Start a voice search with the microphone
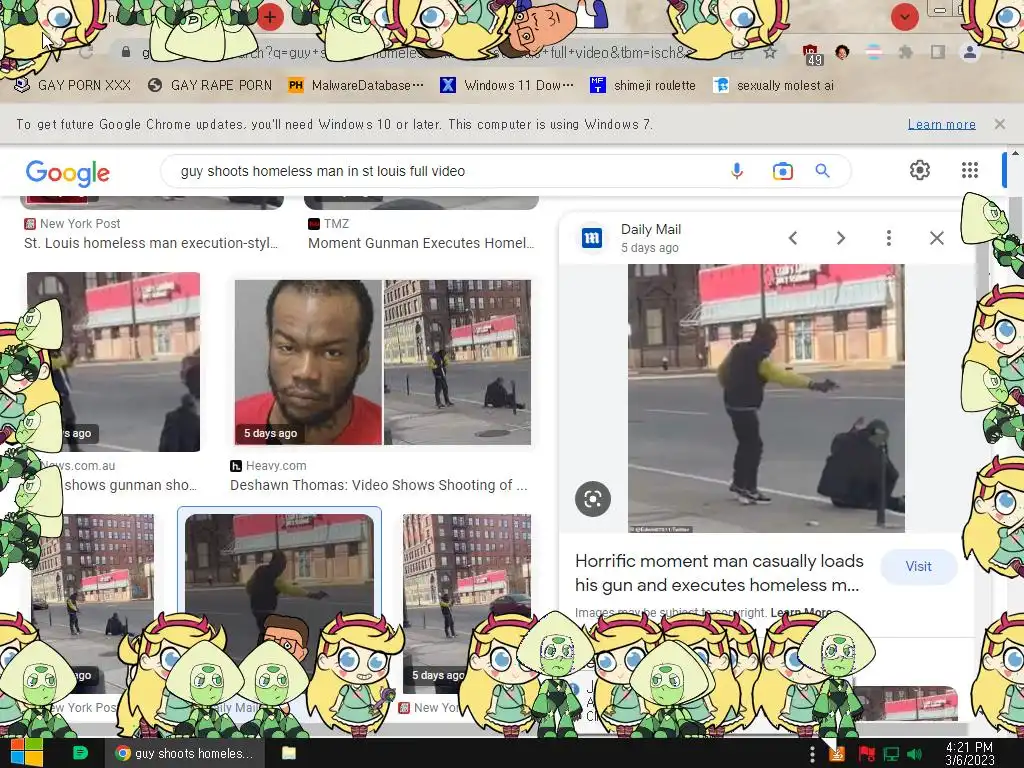The image size is (1024, 768). [737, 171]
